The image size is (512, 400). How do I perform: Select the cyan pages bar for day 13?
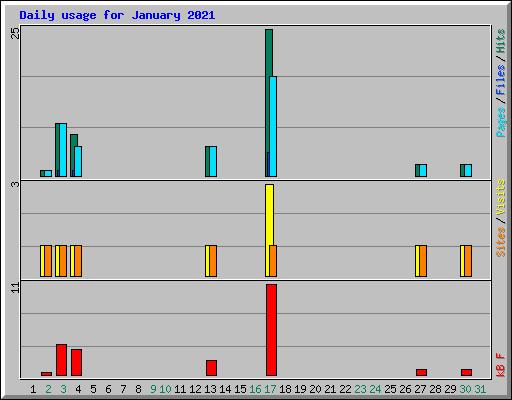click(x=213, y=161)
